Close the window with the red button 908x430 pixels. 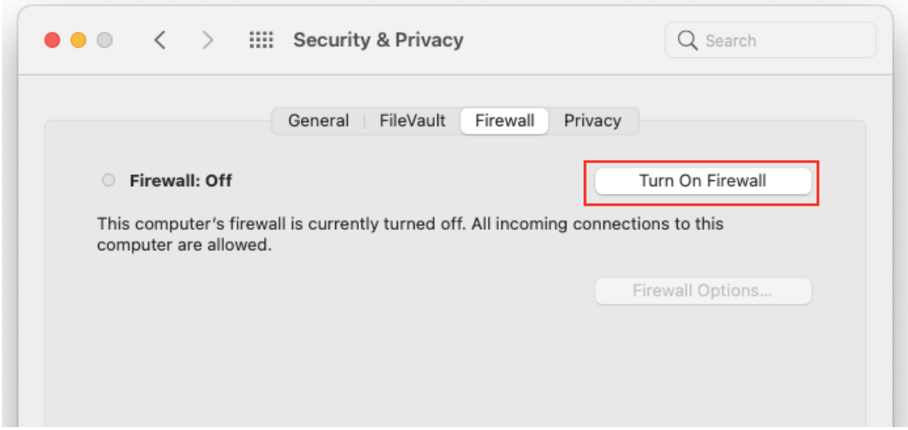click(52, 41)
